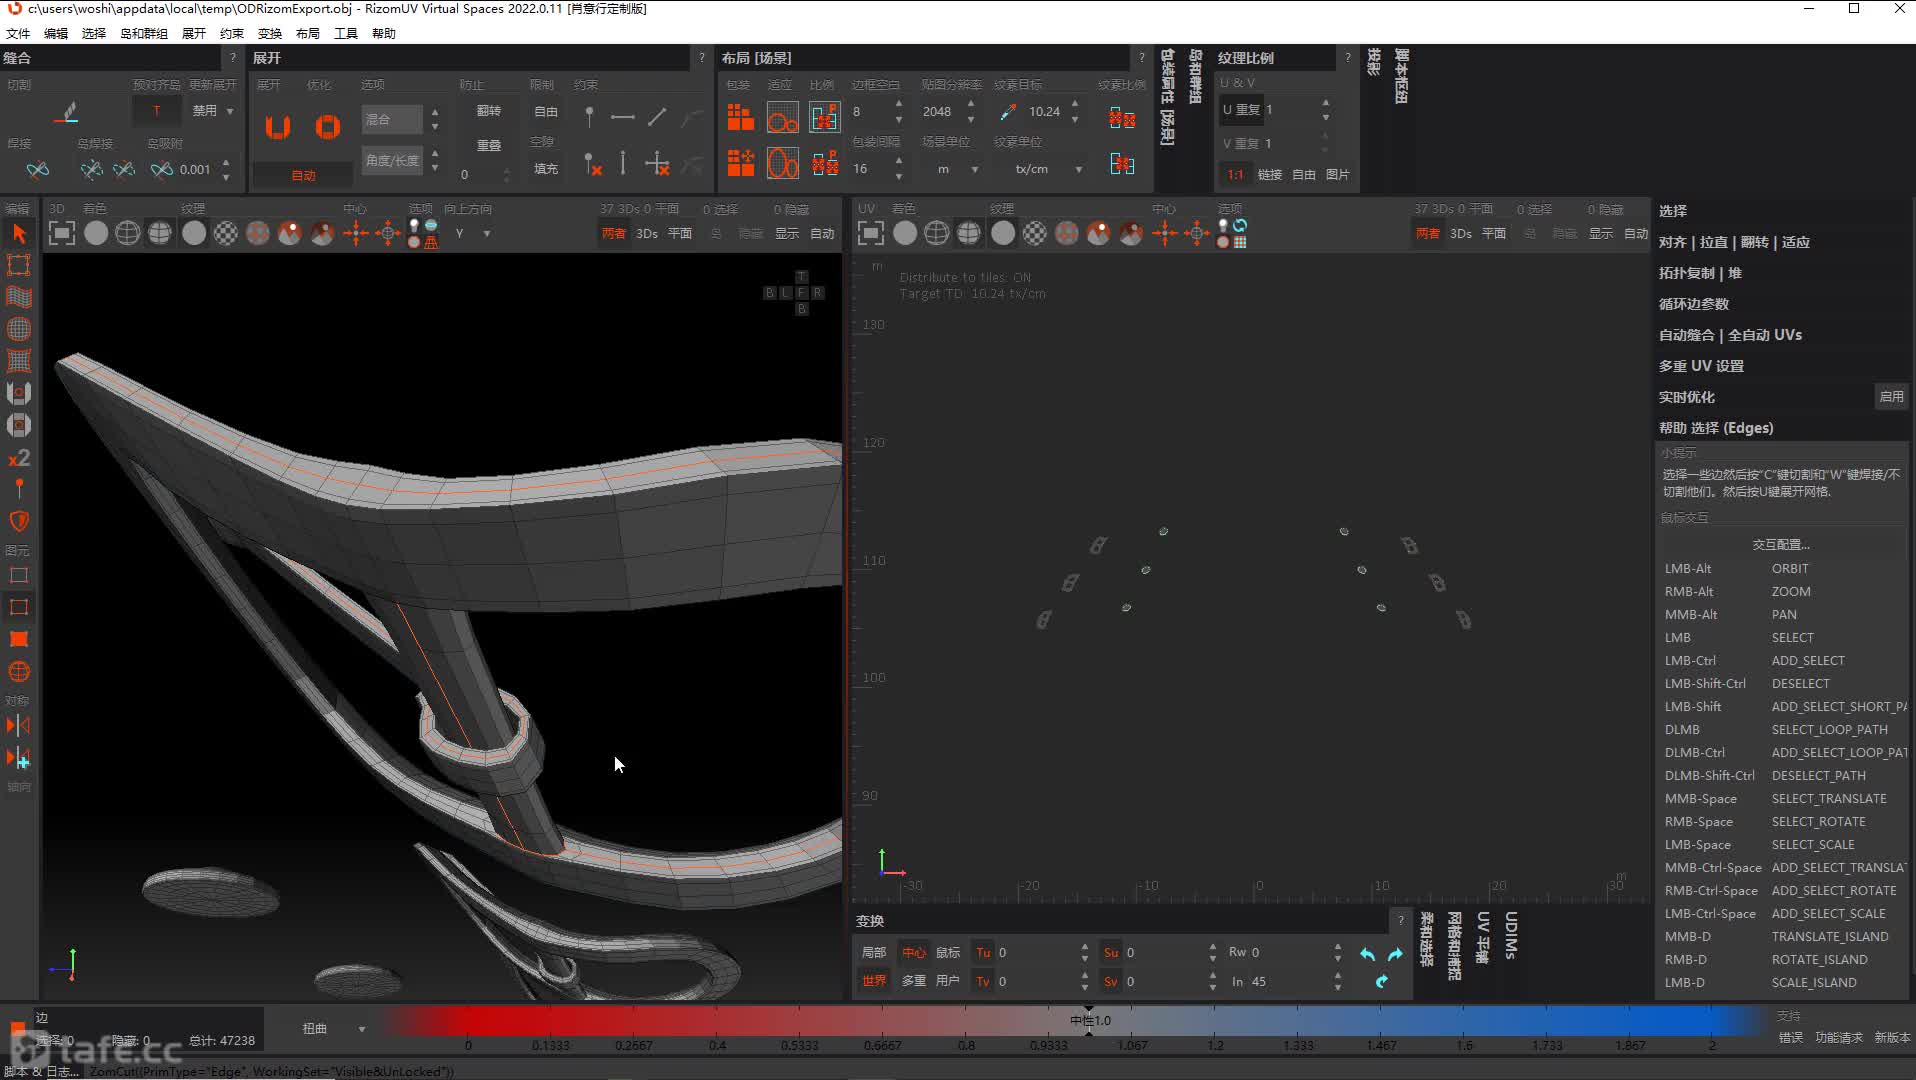Open the Help menu
The height and width of the screenshot is (1080, 1916).
(x=384, y=33)
